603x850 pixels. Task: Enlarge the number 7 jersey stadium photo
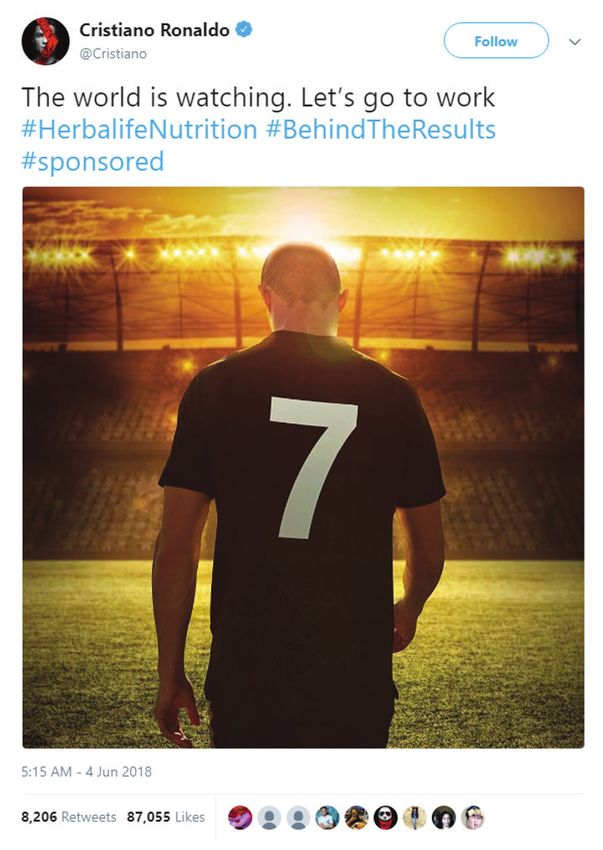tap(303, 467)
